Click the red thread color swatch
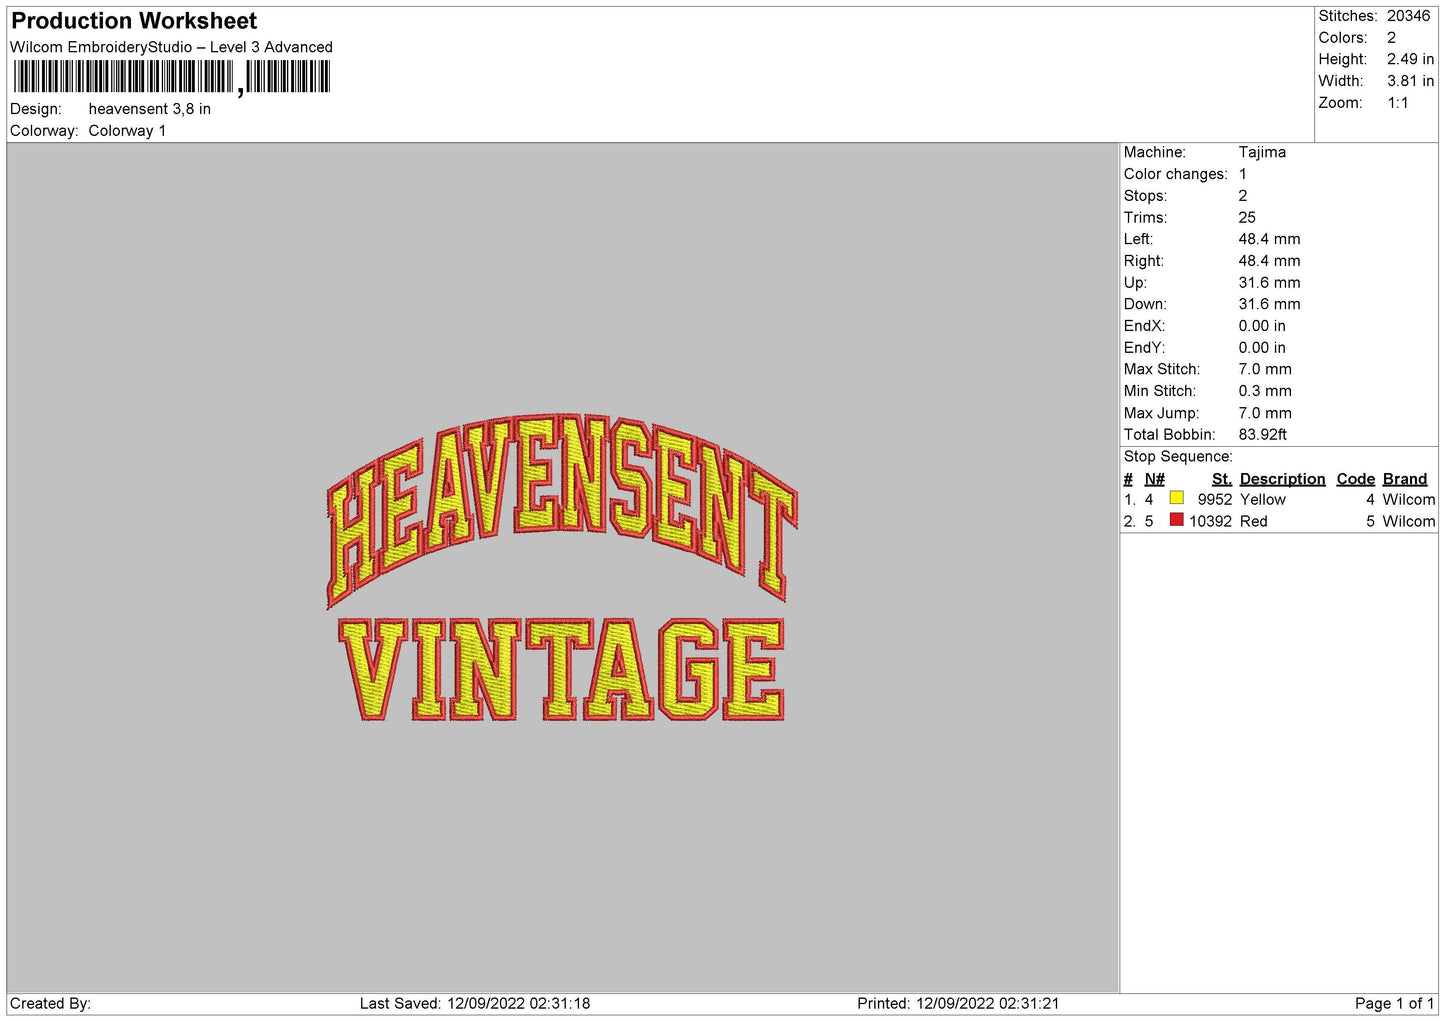Image resolution: width=1445 pixels, height=1021 pixels. tap(1177, 520)
